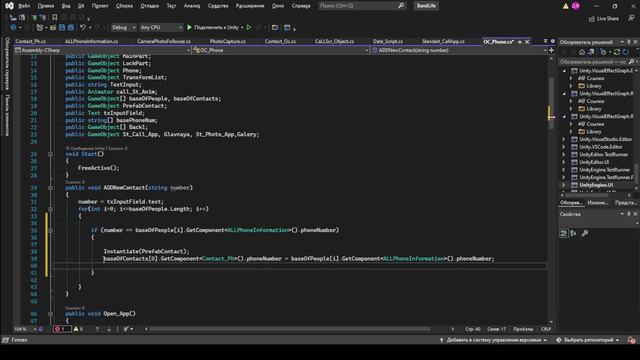
Task: Expand the Unity.VSCode.Editor tree node
Action: pos(564,147)
